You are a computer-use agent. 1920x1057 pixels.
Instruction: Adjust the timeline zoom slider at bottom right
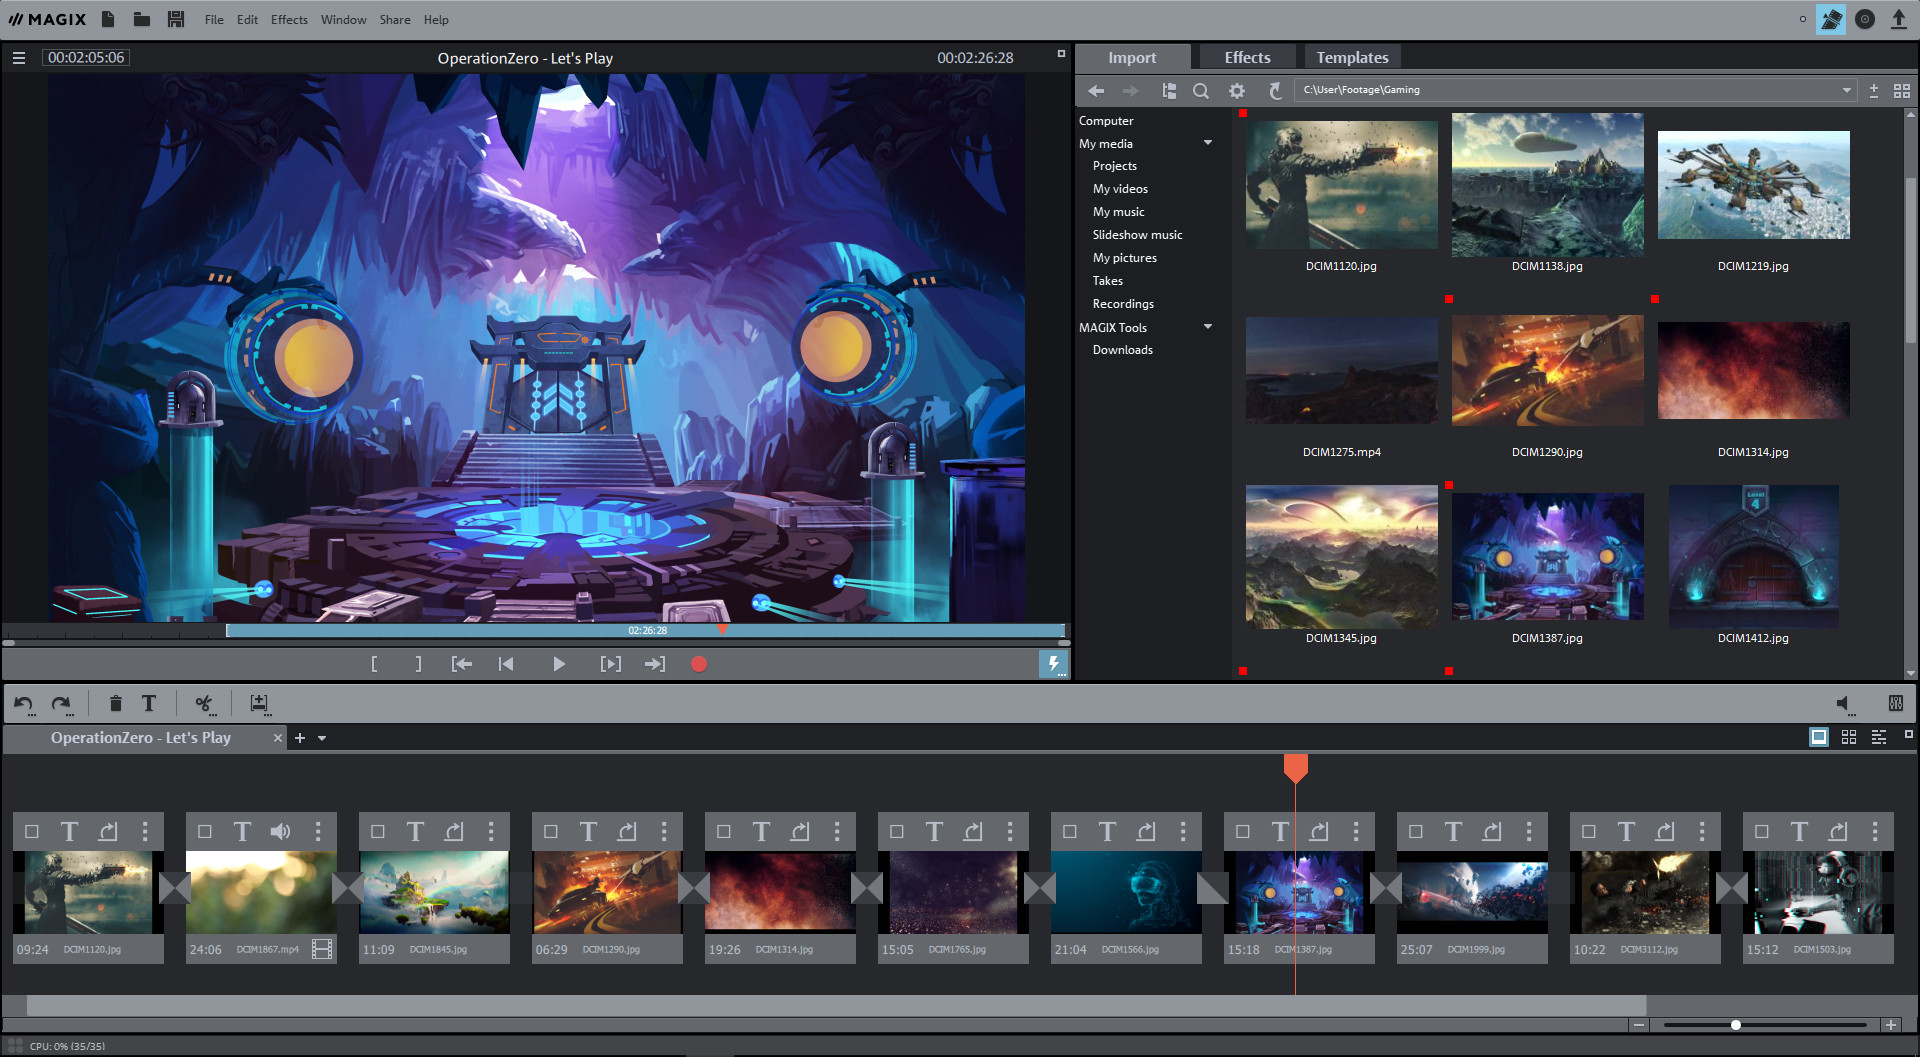point(1737,1025)
